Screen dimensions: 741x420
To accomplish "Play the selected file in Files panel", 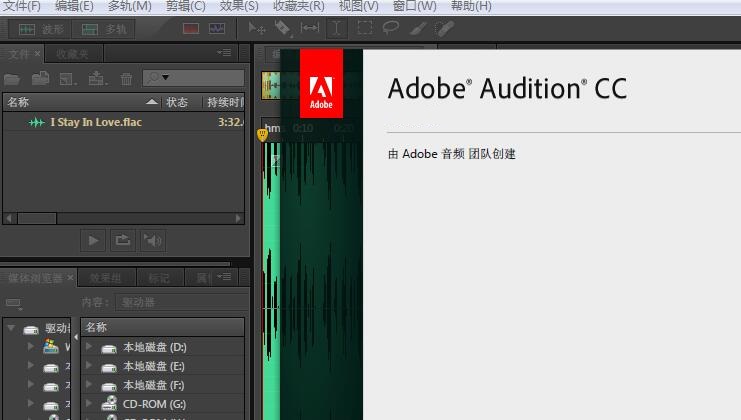I will [93, 241].
